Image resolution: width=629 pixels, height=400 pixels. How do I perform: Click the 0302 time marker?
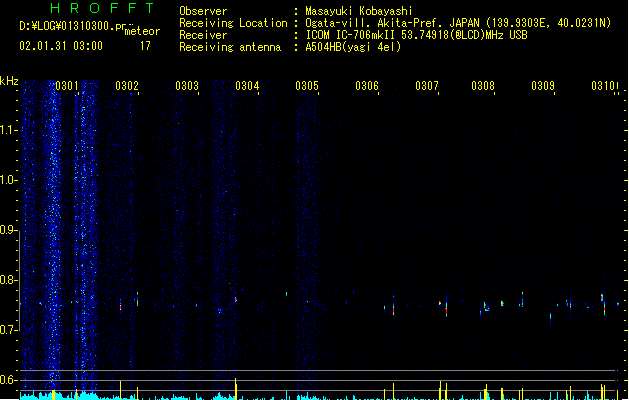(x=127, y=86)
